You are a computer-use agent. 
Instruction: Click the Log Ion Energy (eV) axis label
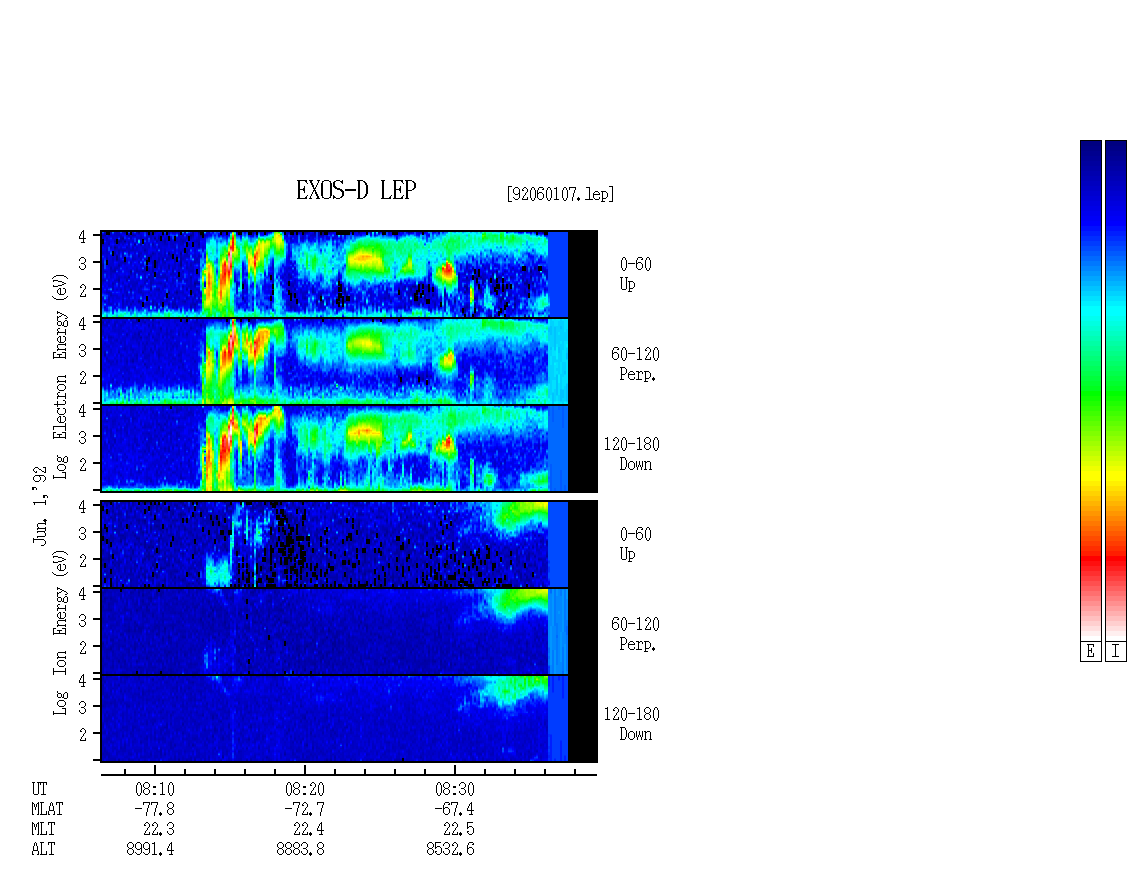[x=60, y=633]
